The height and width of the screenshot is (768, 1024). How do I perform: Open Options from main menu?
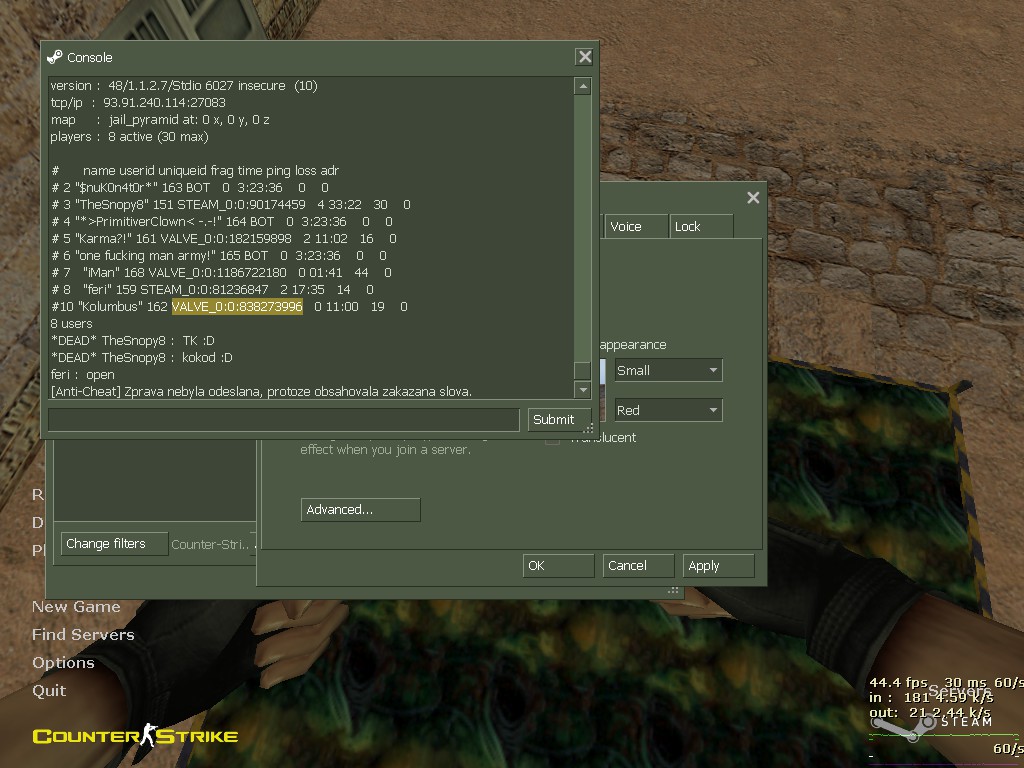(63, 663)
